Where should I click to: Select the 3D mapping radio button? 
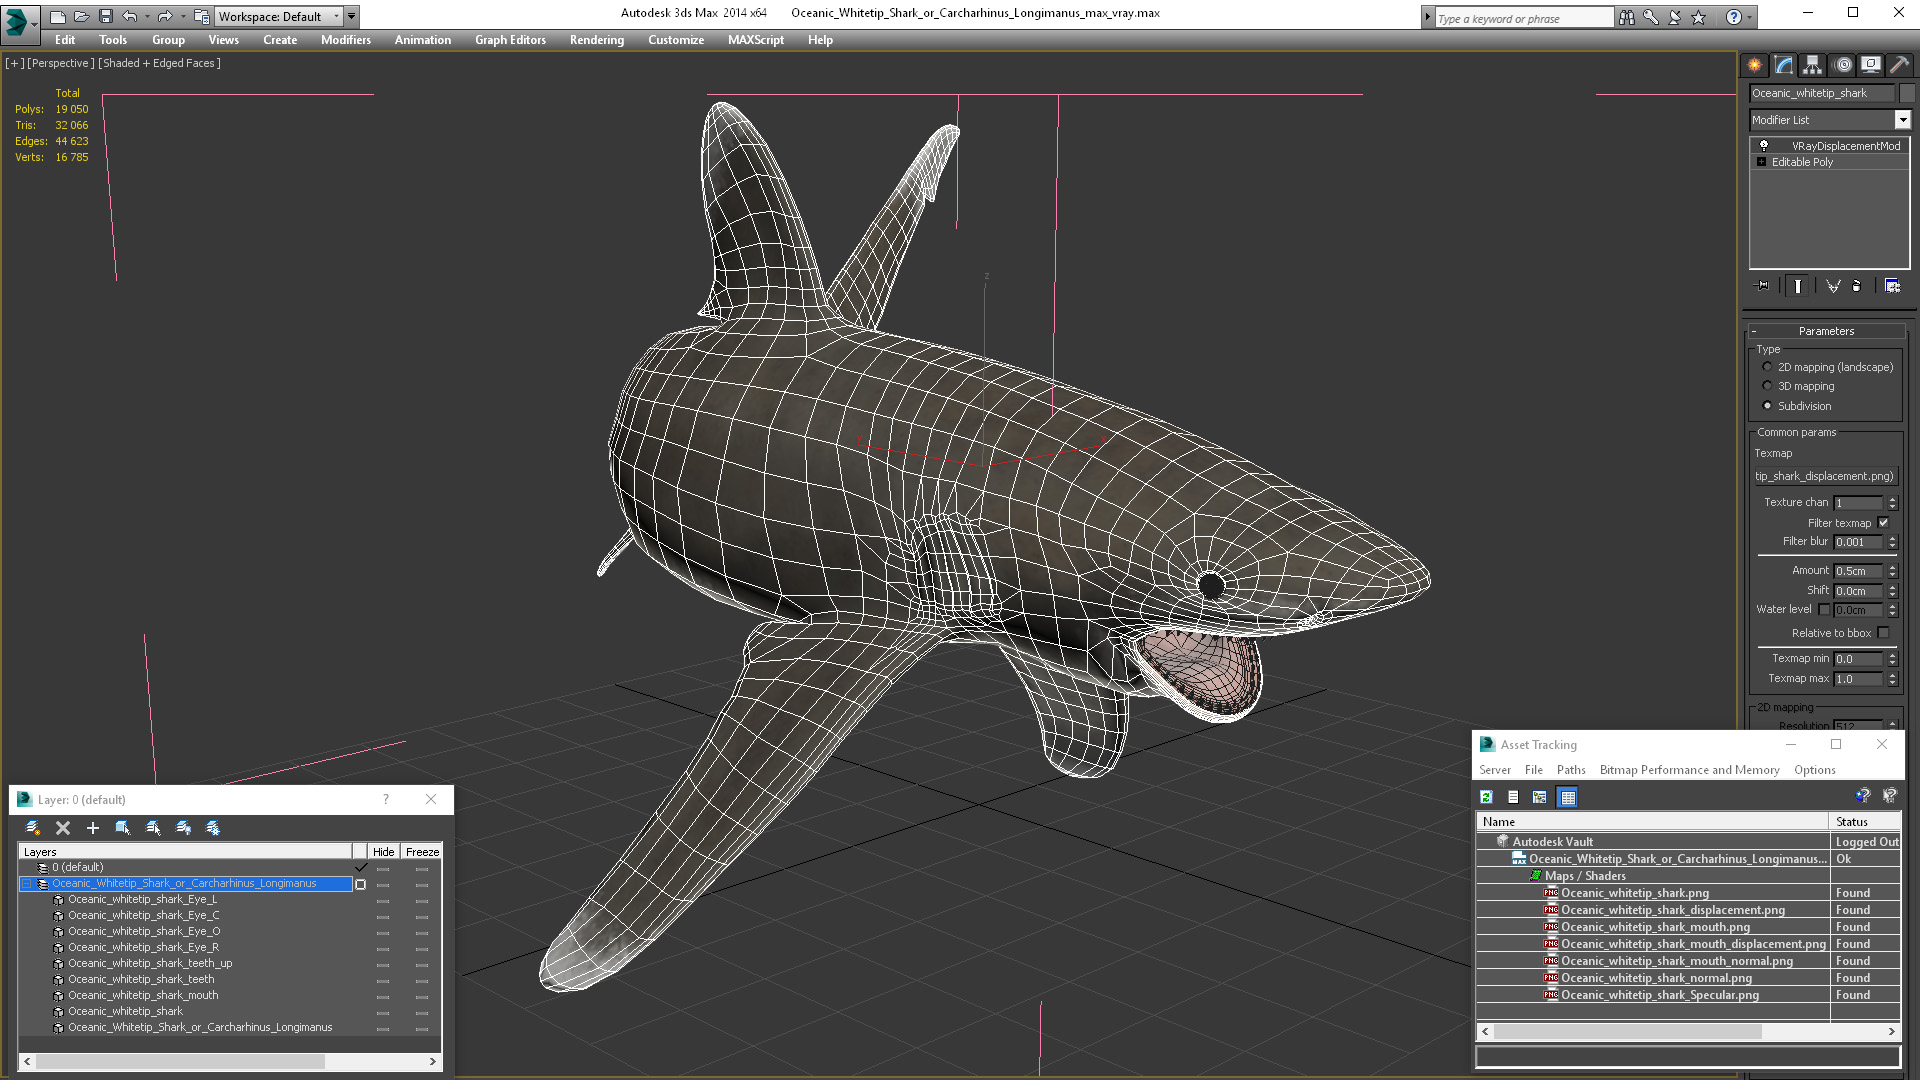pos(1767,386)
